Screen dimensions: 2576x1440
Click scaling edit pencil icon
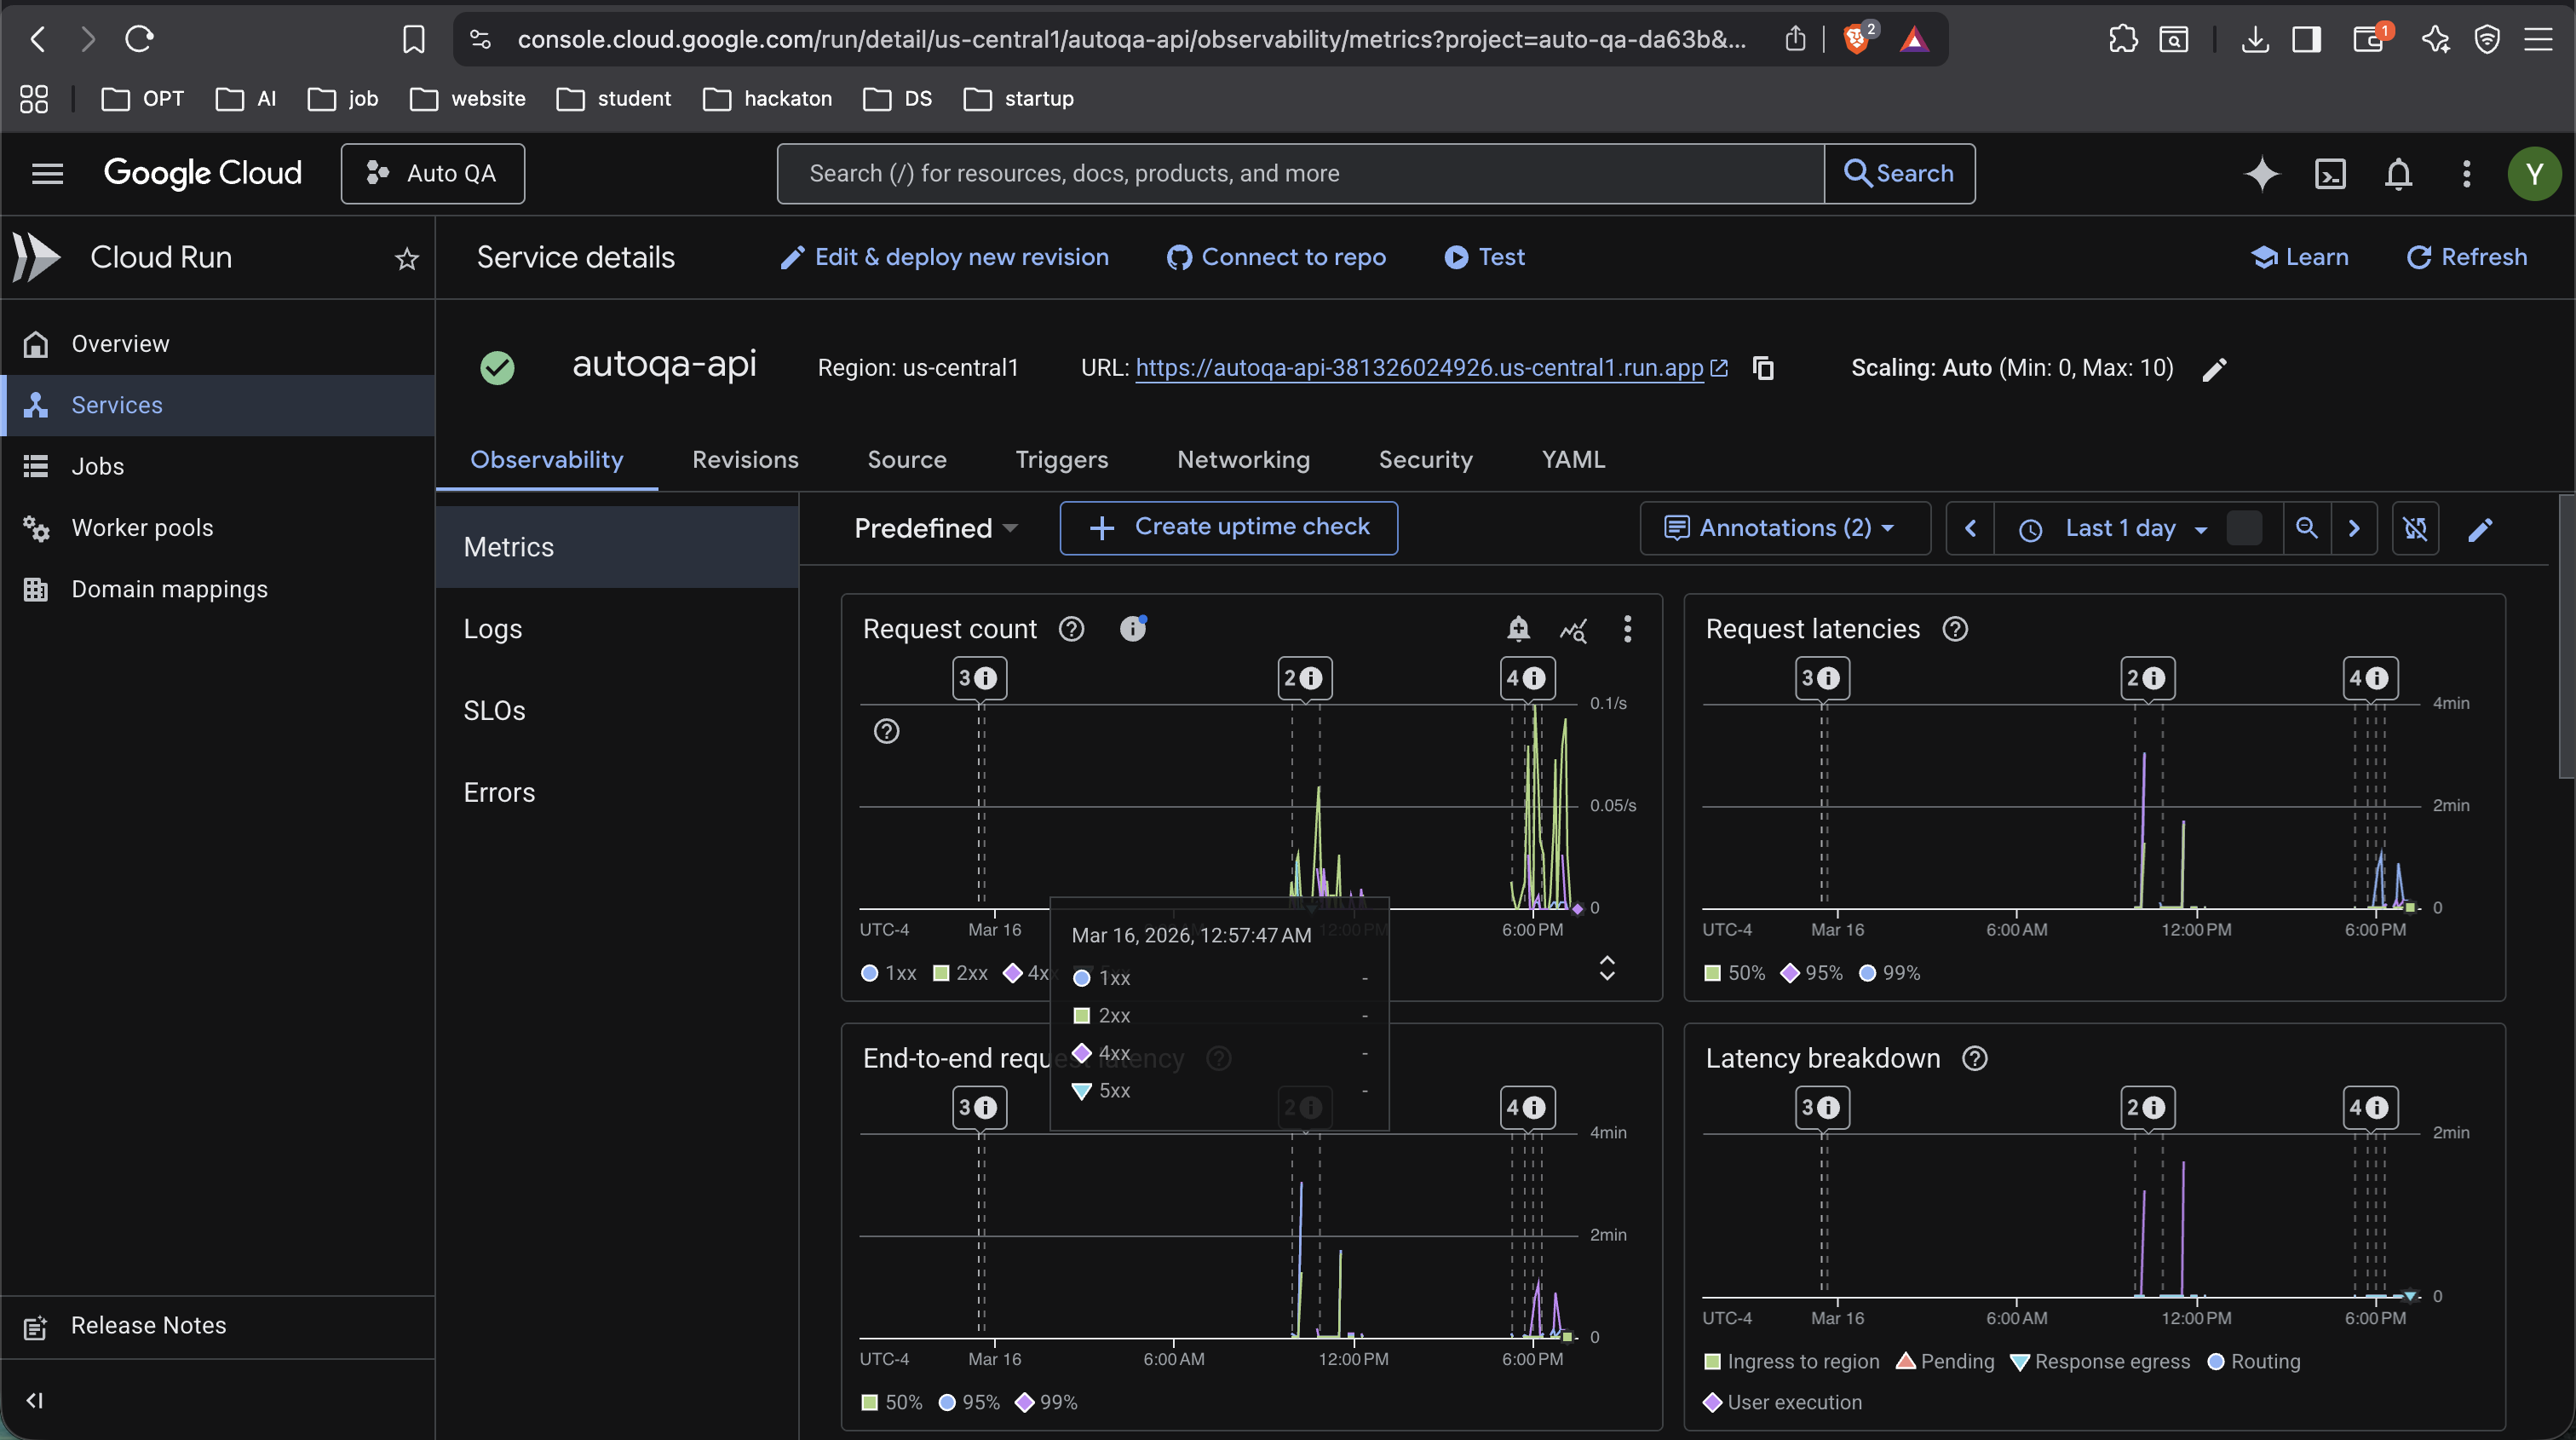(x=2214, y=370)
